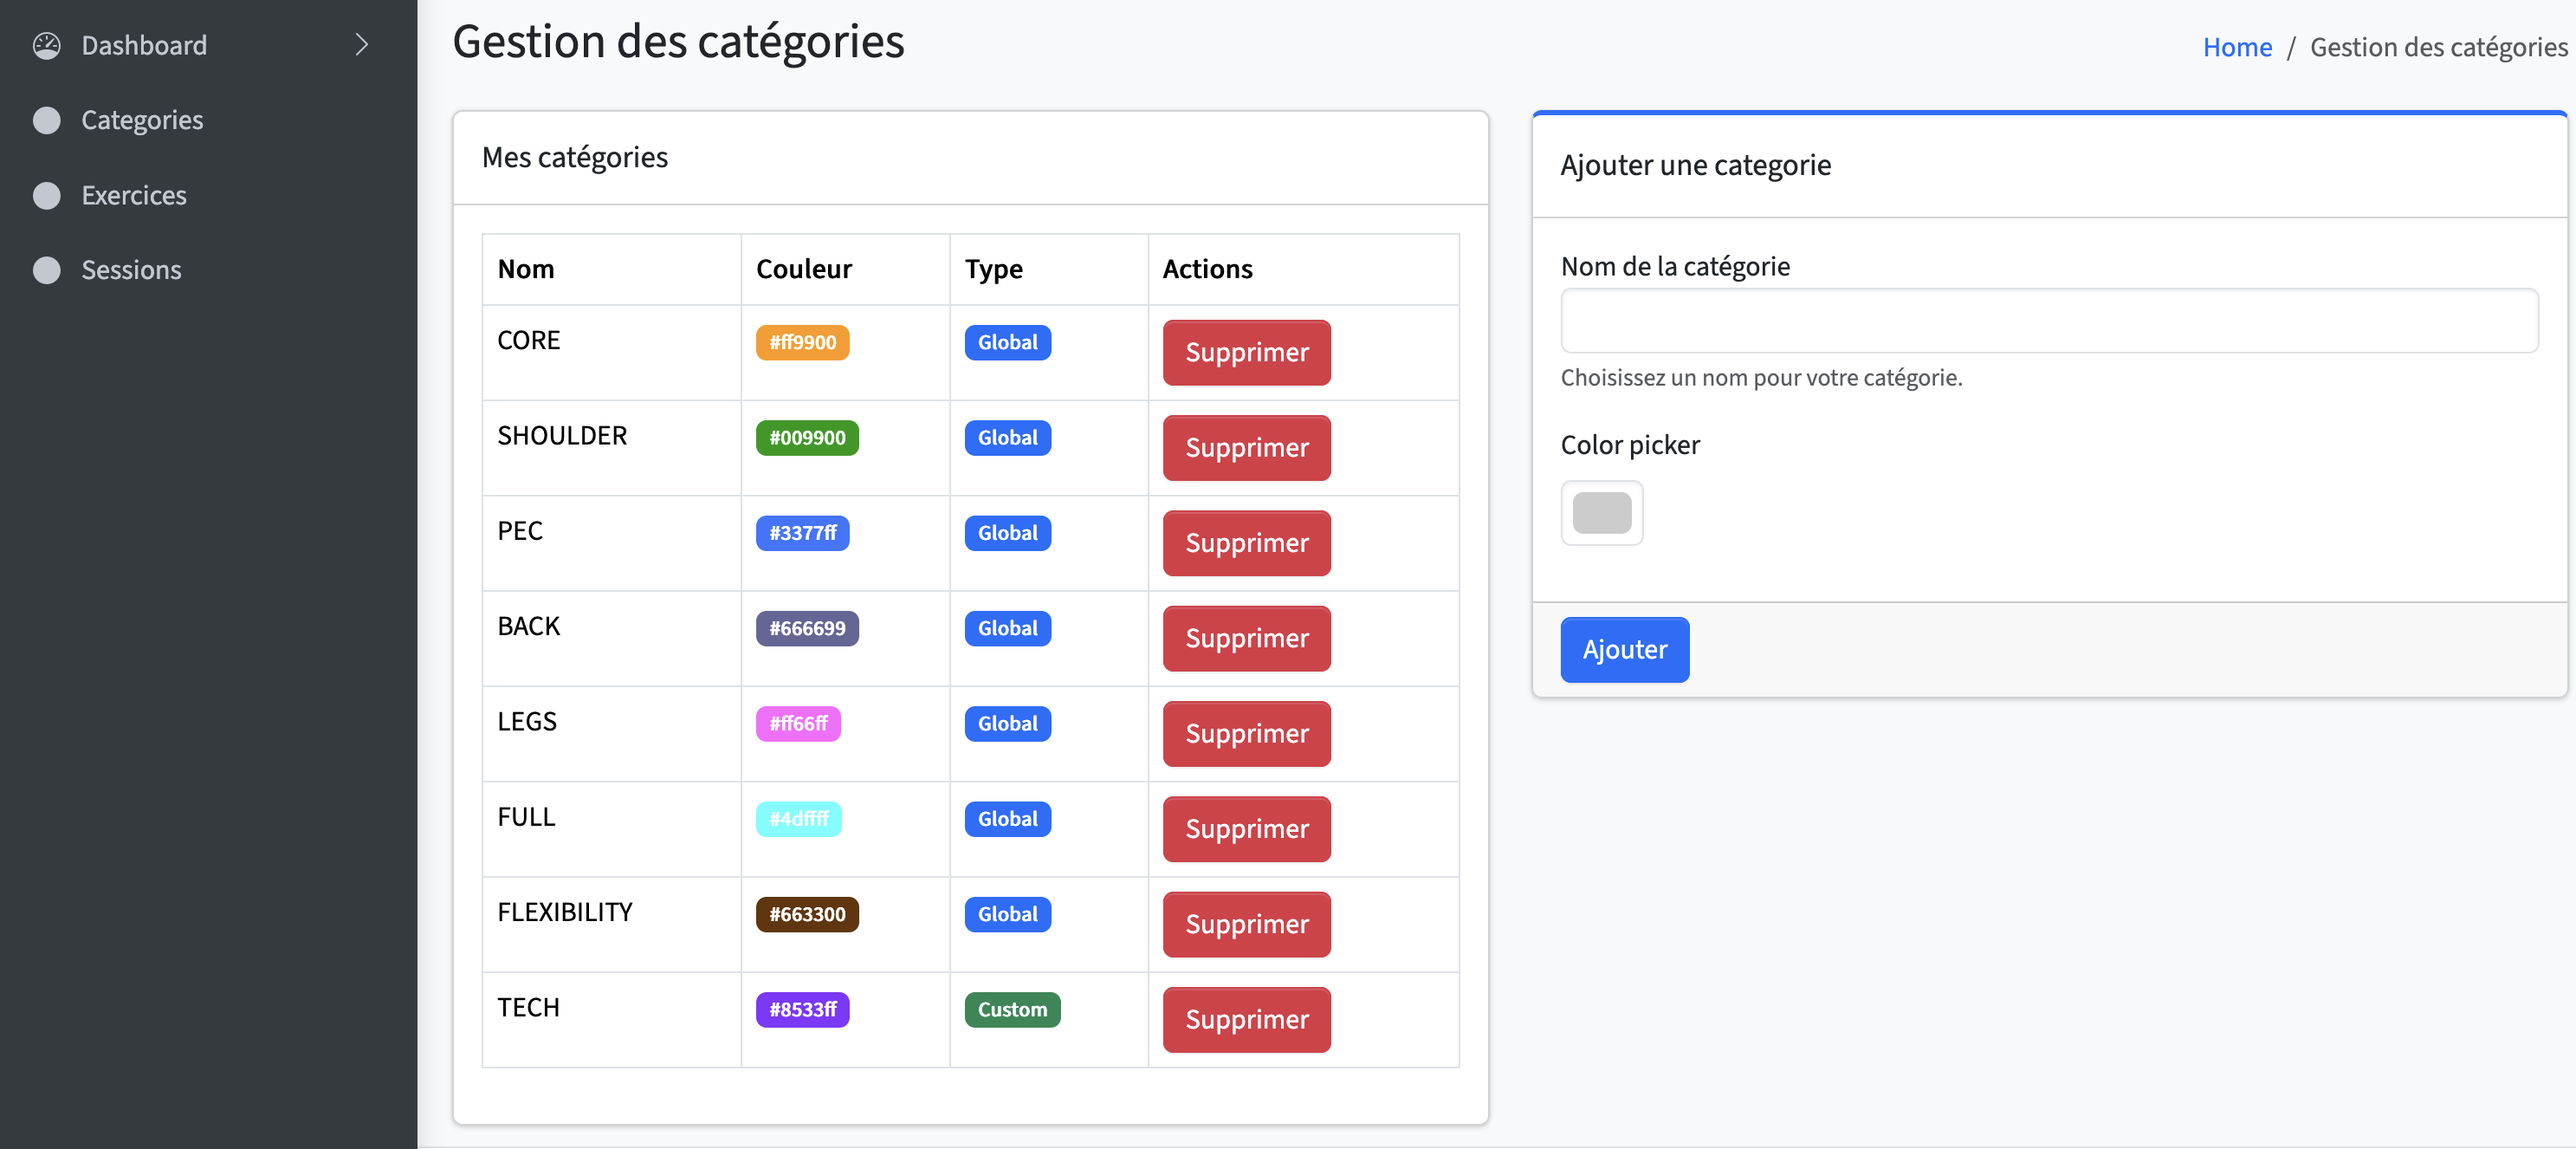
Task: Remove the LEGS category row
Action: (x=1246, y=733)
